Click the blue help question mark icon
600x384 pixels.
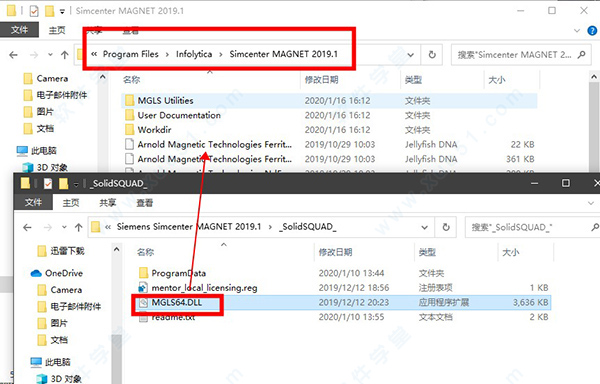[592, 31]
